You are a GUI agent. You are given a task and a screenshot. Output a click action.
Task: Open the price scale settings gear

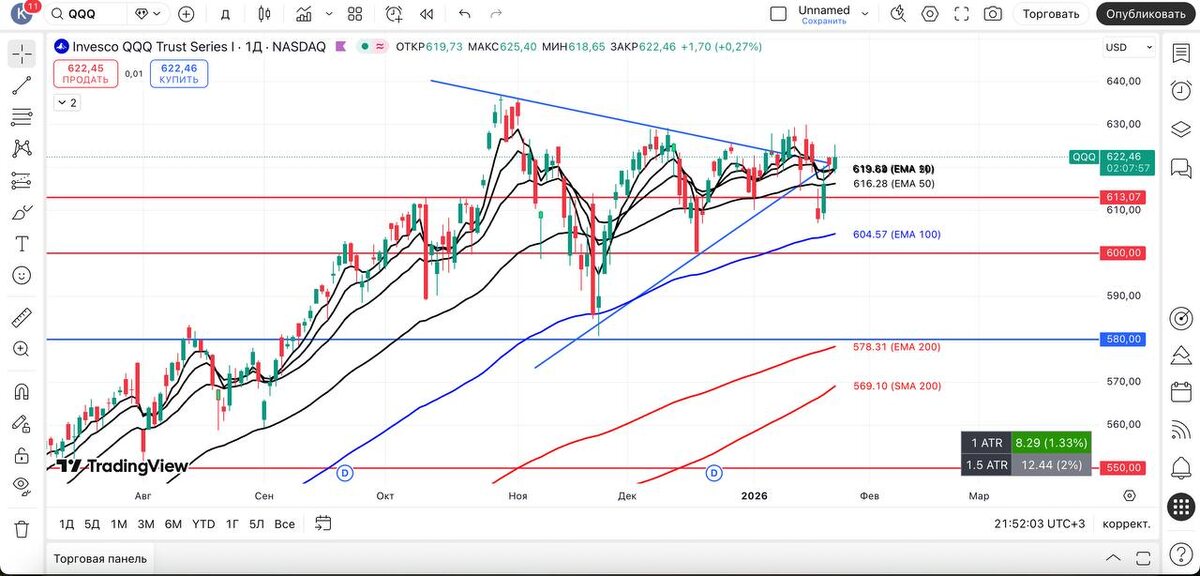tap(1128, 495)
